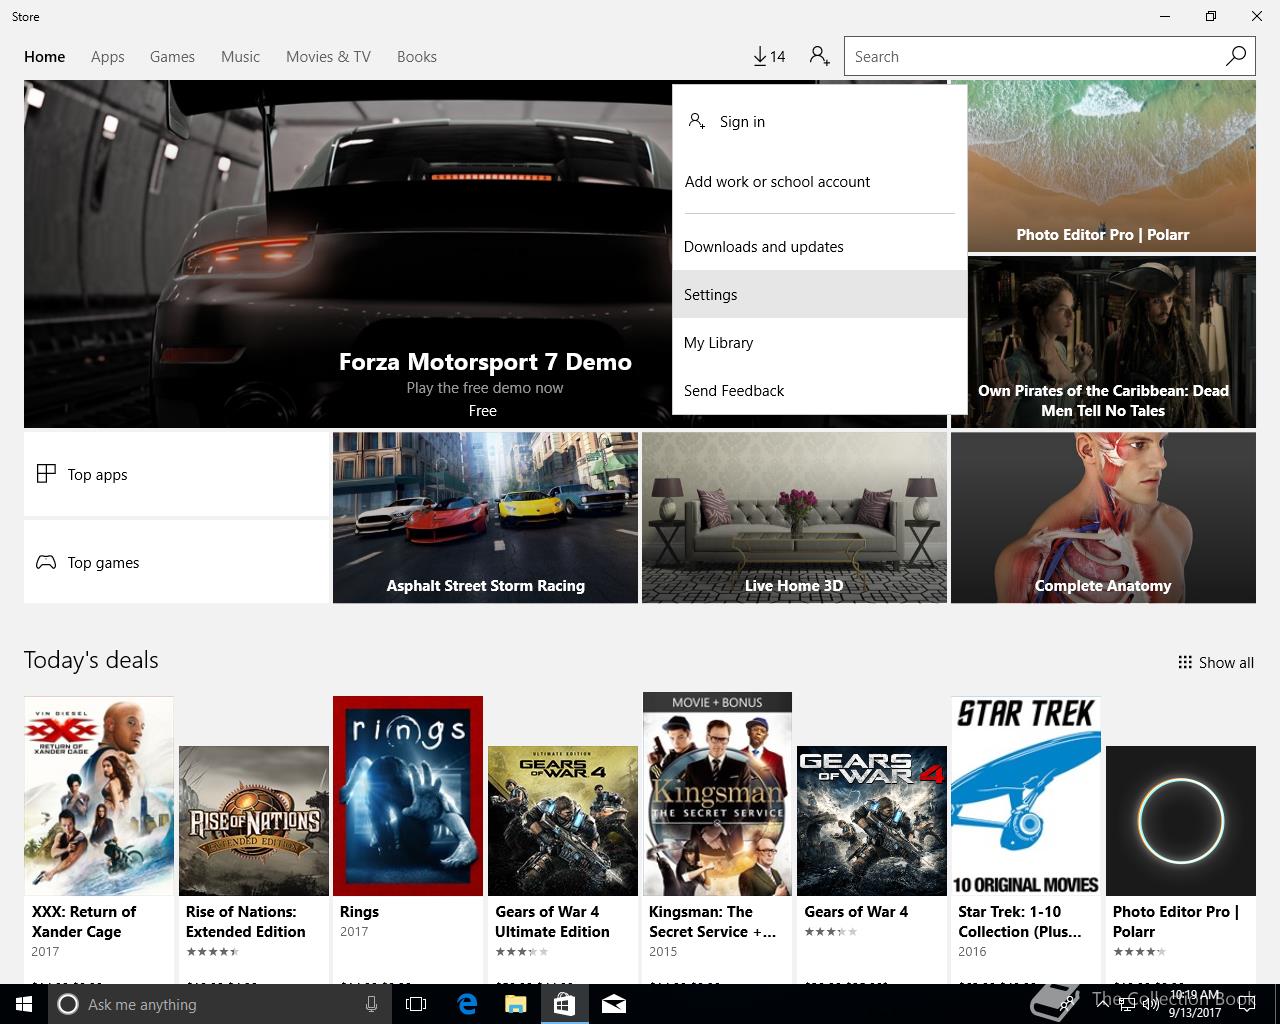Open Task View on the taskbar
The width and height of the screenshot is (1280, 1024).
pos(416,1004)
